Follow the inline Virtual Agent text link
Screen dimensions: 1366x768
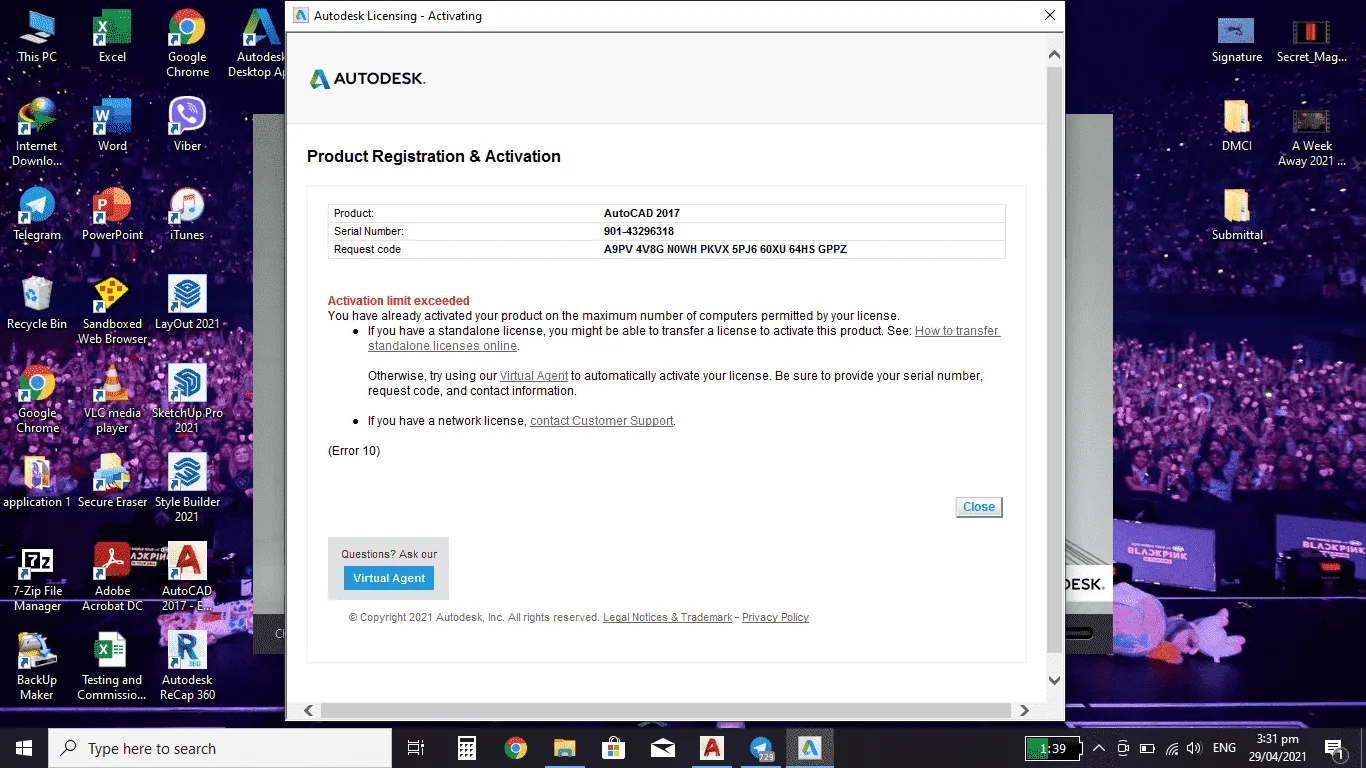pos(534,376)
